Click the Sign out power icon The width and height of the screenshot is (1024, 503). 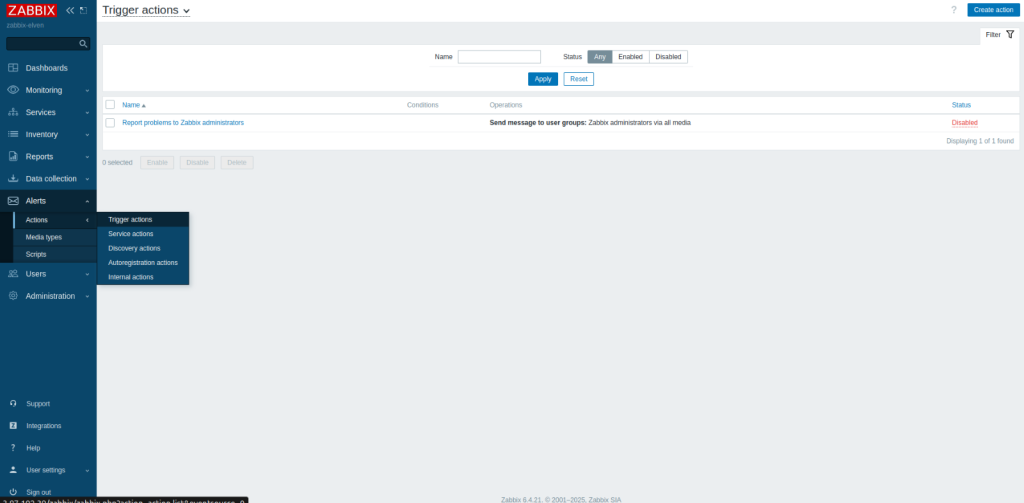tap(13, 492)
